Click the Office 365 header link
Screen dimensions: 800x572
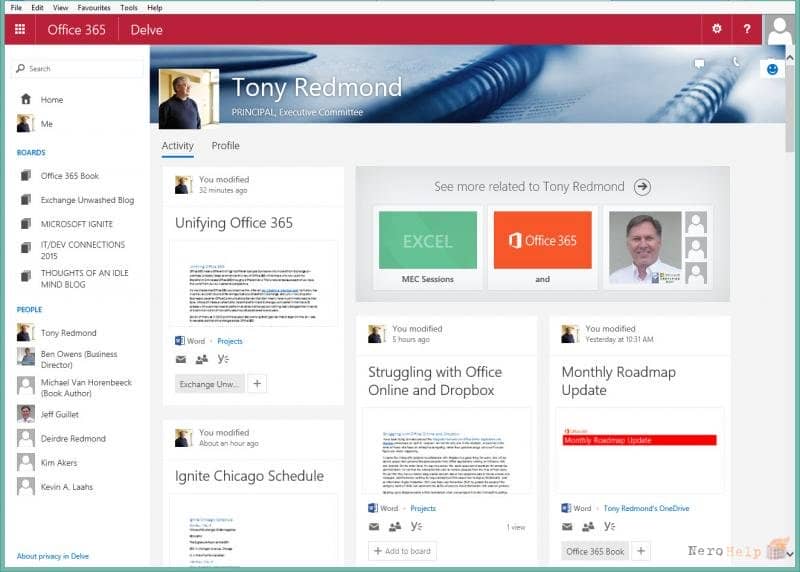coord(77,30)
